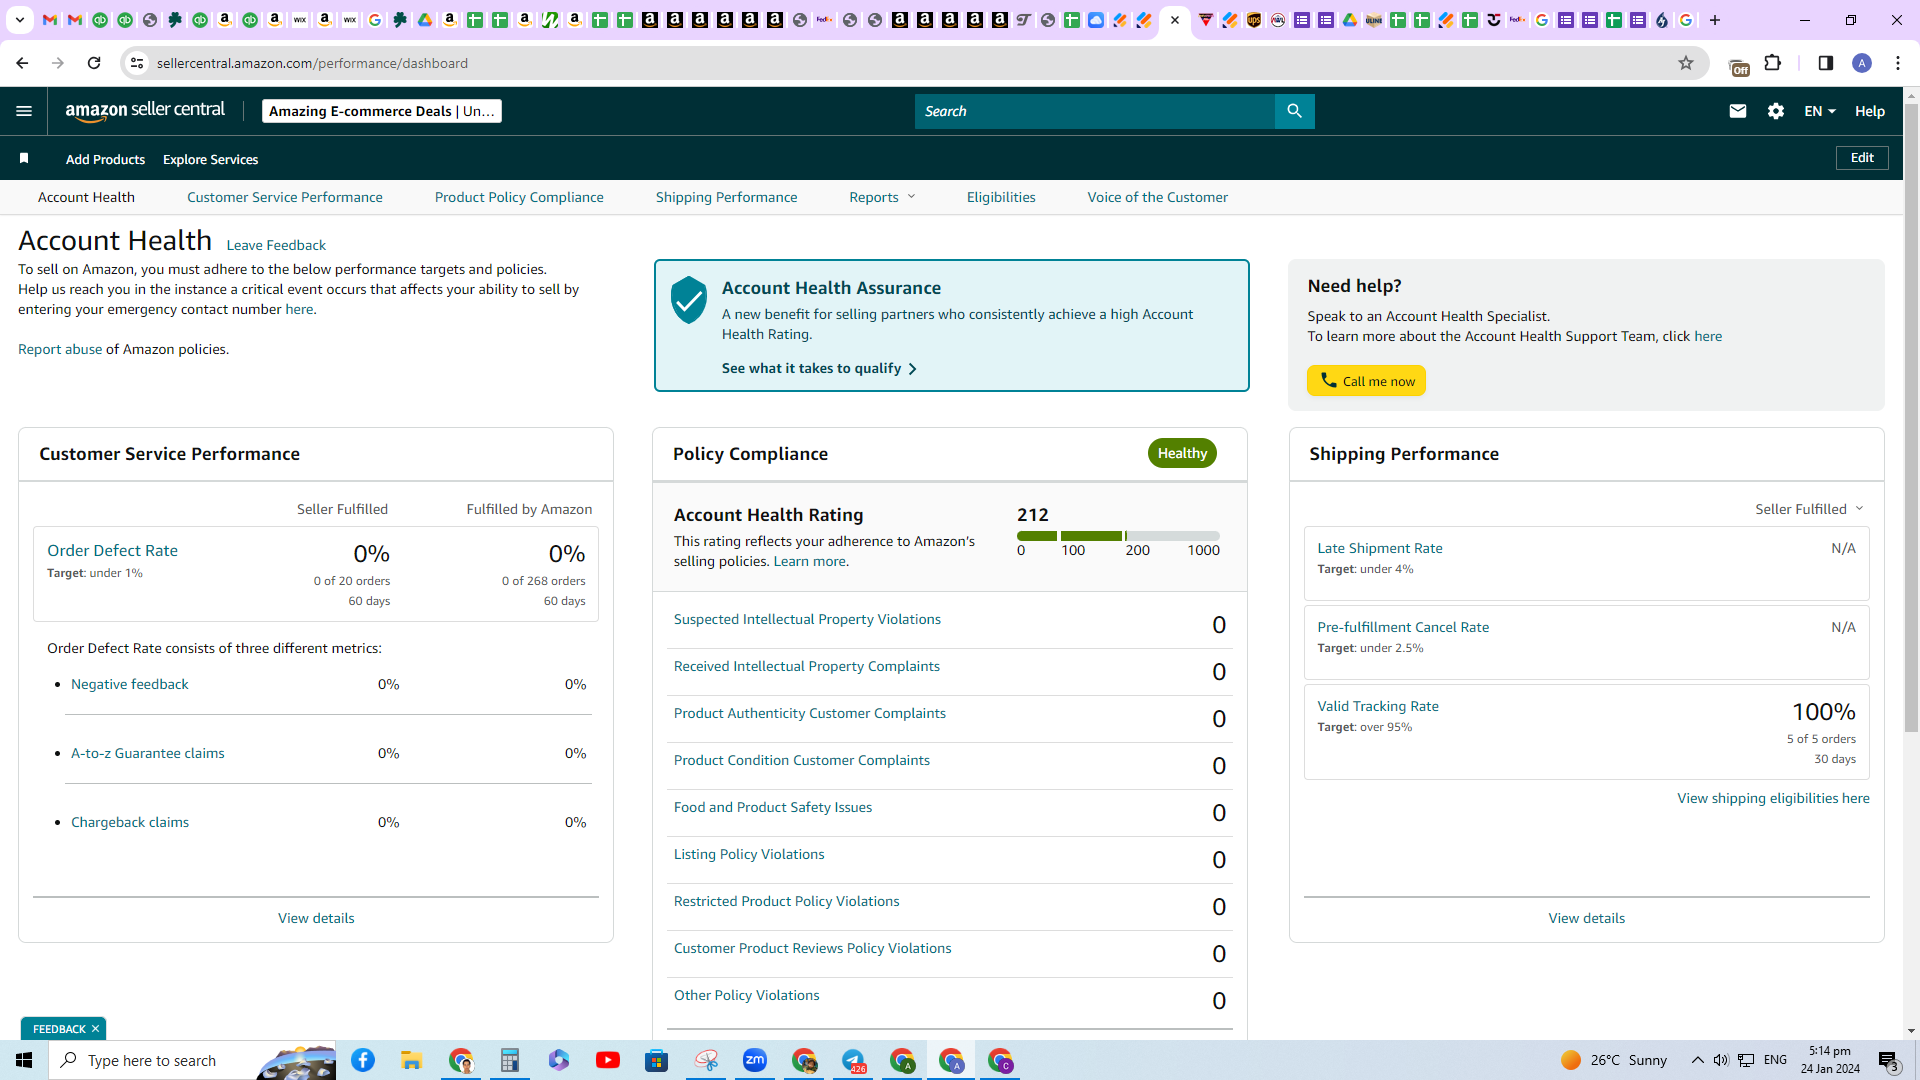Open Zoom from the taskbar
The height and width of the screenshot is (1080, 1920).
[x=755, y=1060]
